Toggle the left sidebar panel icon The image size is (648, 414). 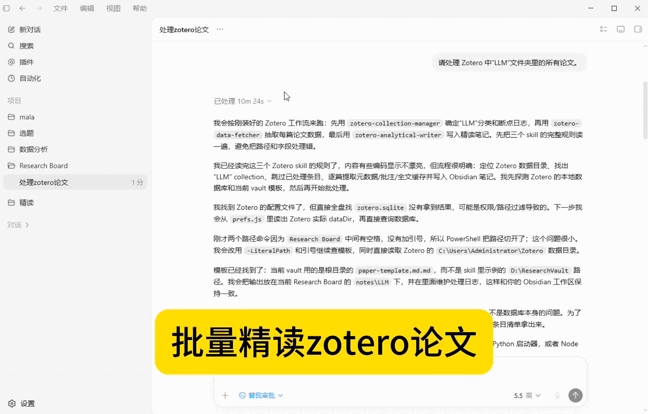pos(6,8)
